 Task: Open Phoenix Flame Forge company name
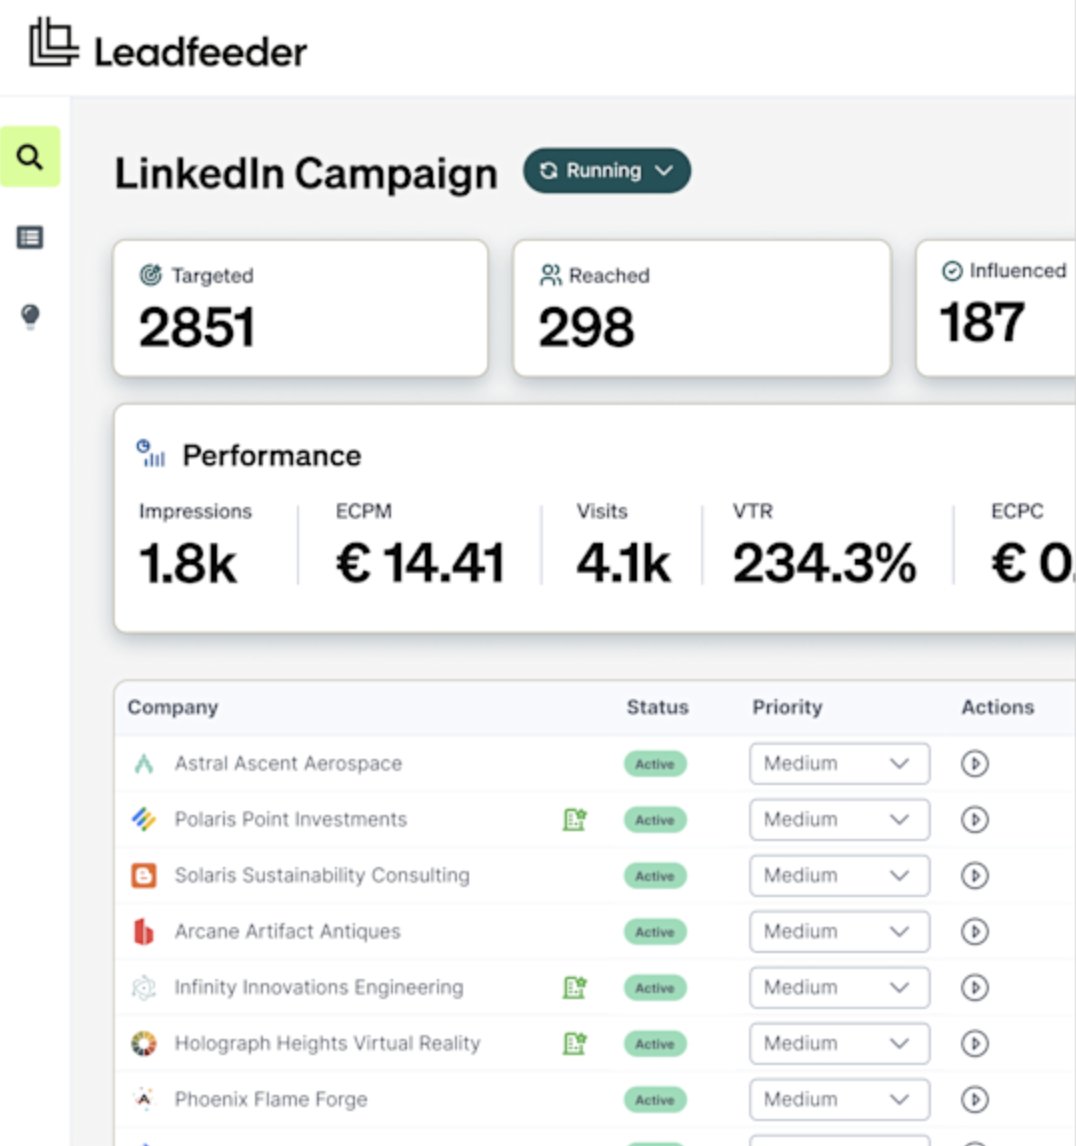pos(270,1099)
